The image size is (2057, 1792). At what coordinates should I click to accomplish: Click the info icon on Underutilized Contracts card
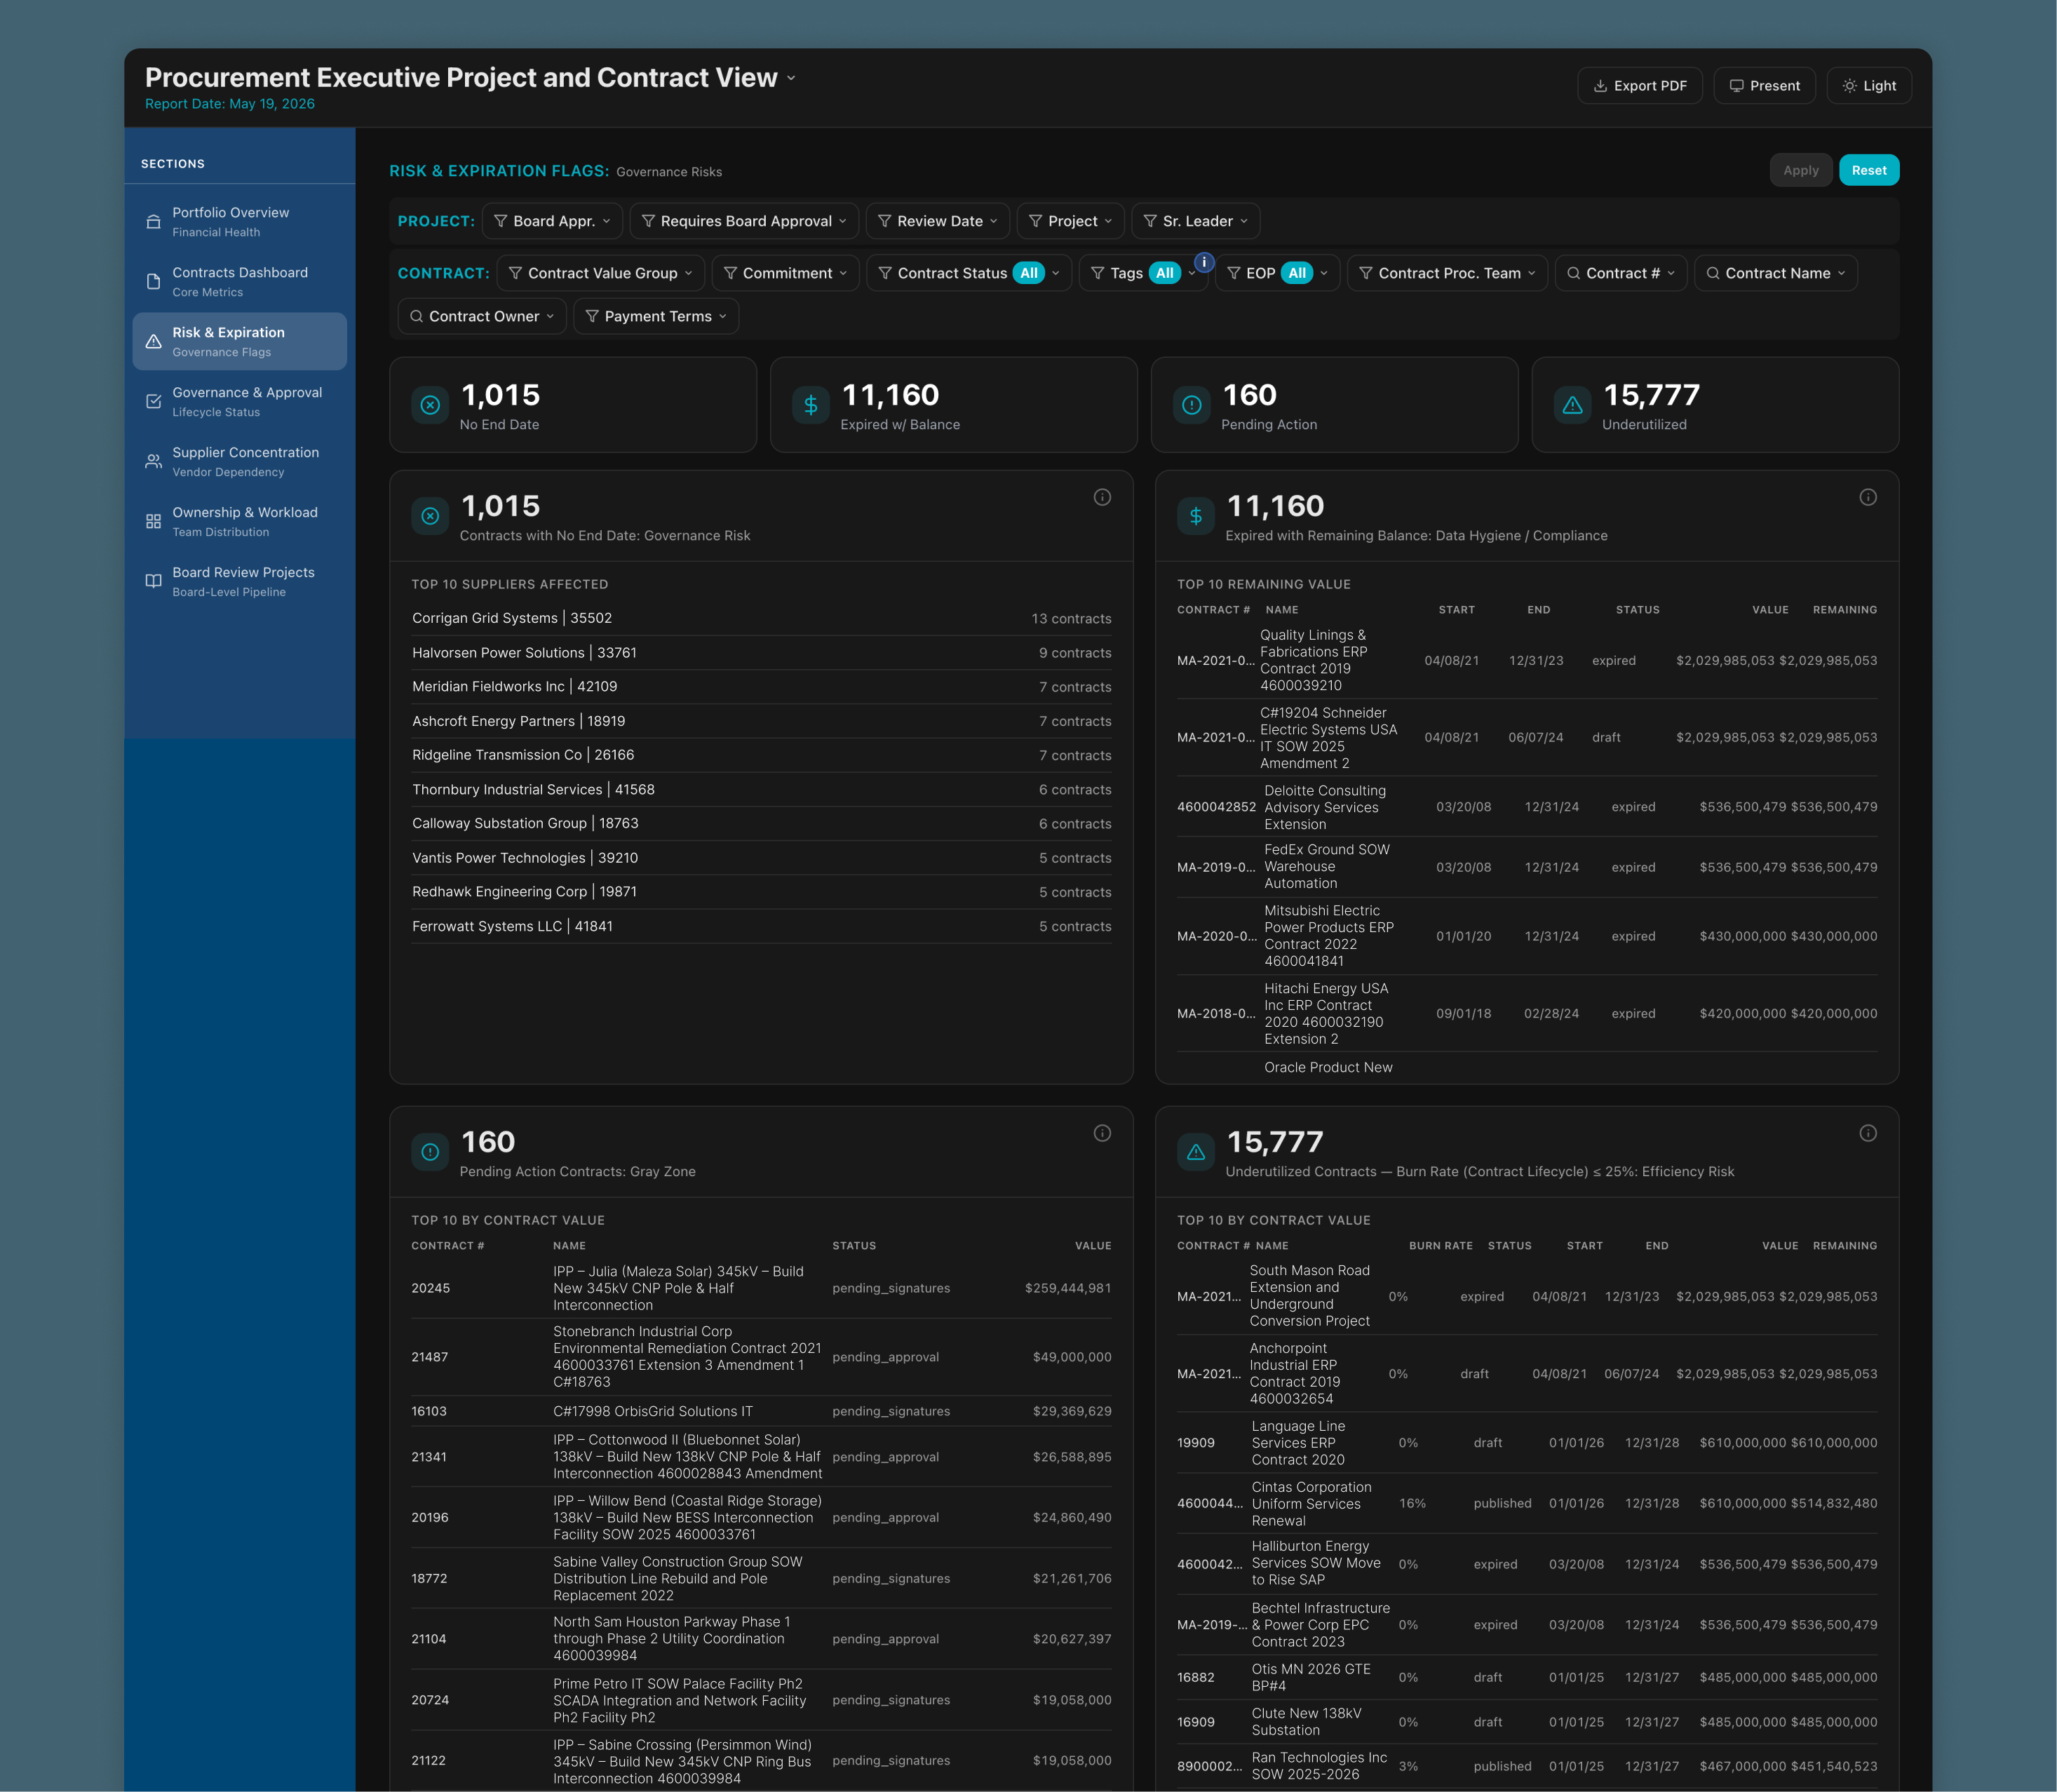point(1867,1133)
